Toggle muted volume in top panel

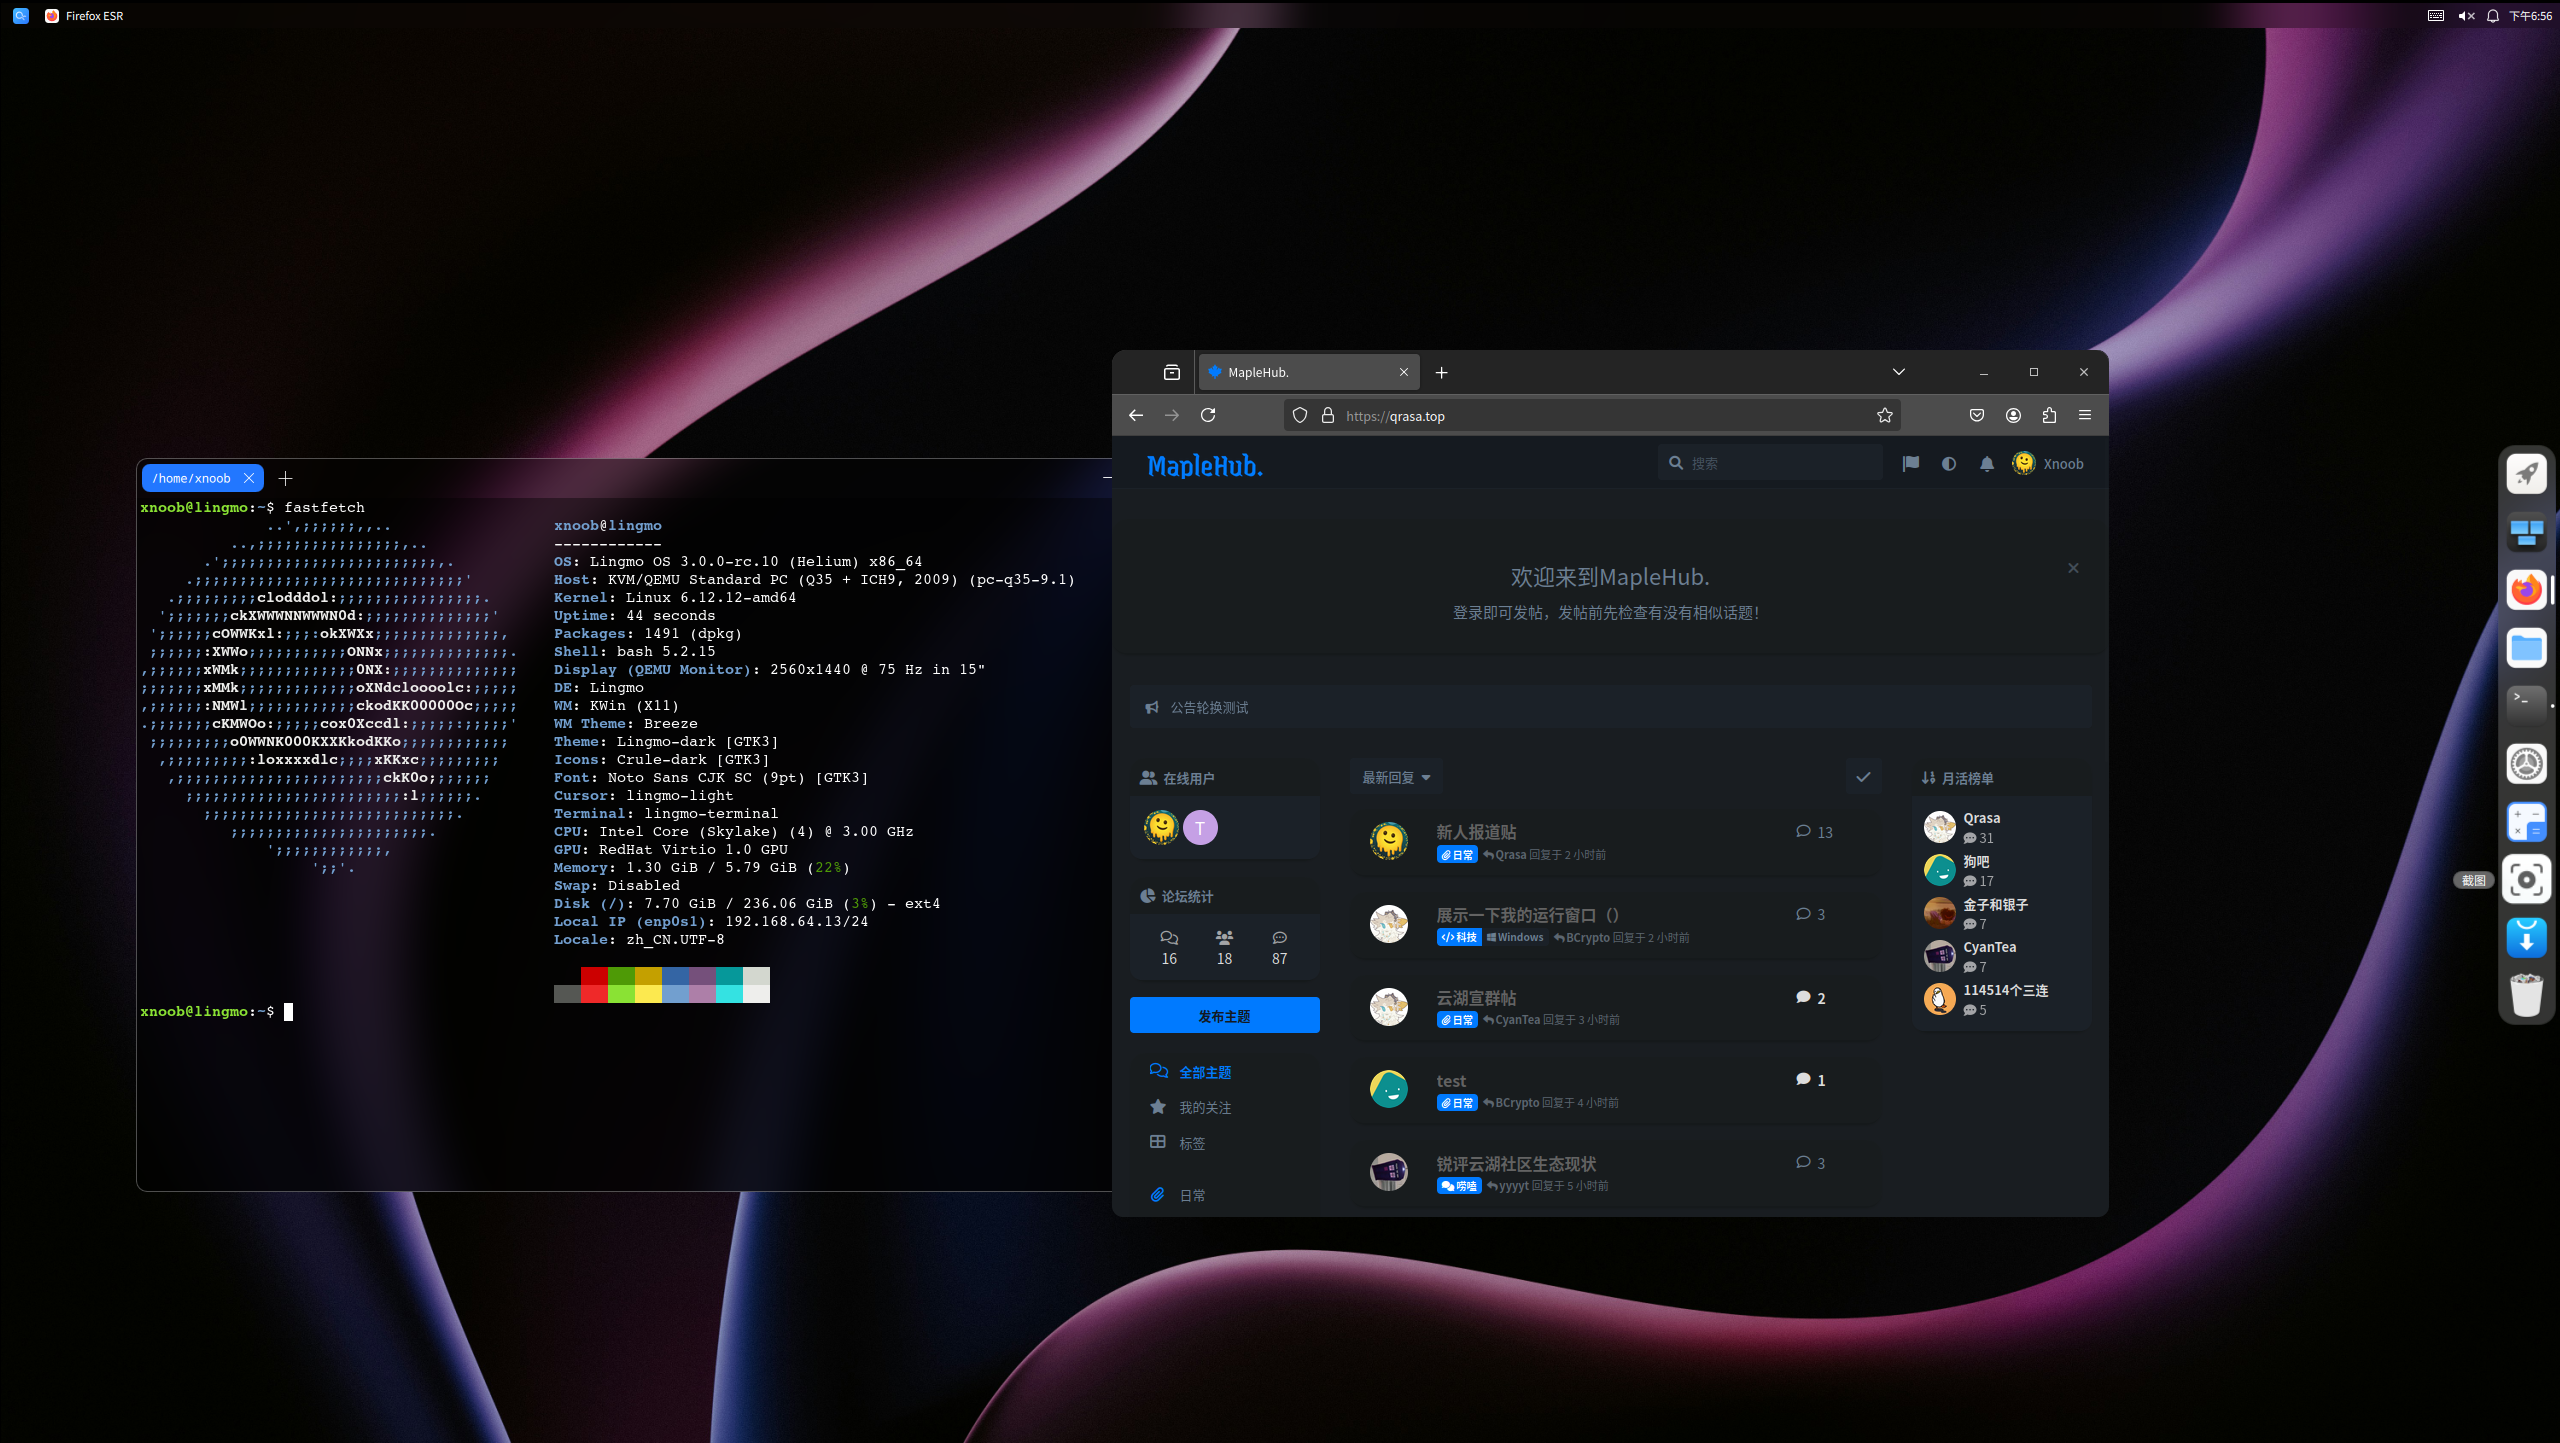click(2466, 16)
